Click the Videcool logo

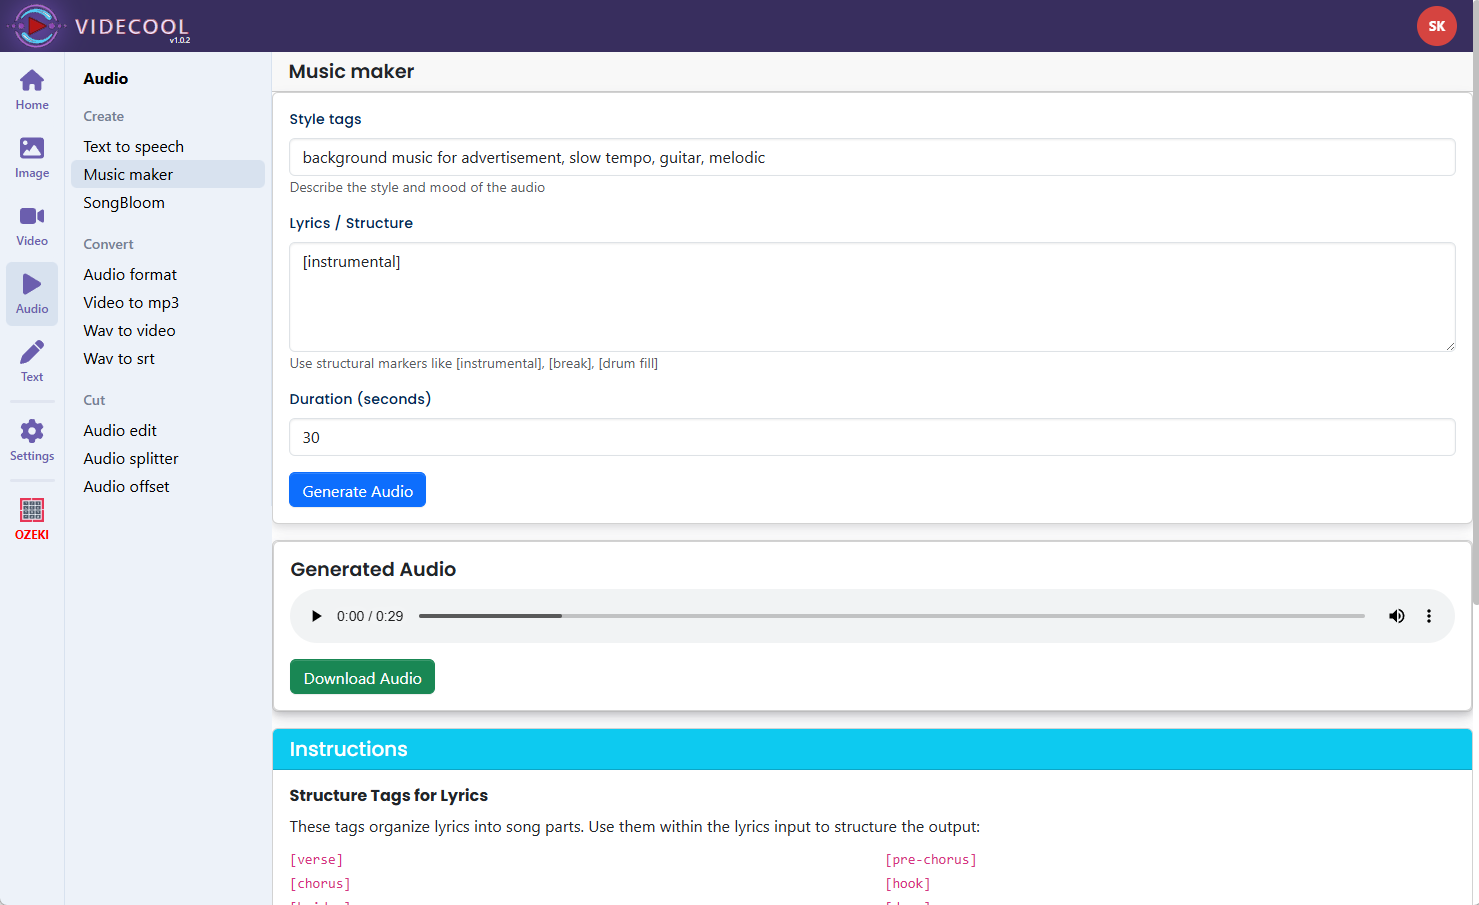pyautogui.click(x=37, y=26)
